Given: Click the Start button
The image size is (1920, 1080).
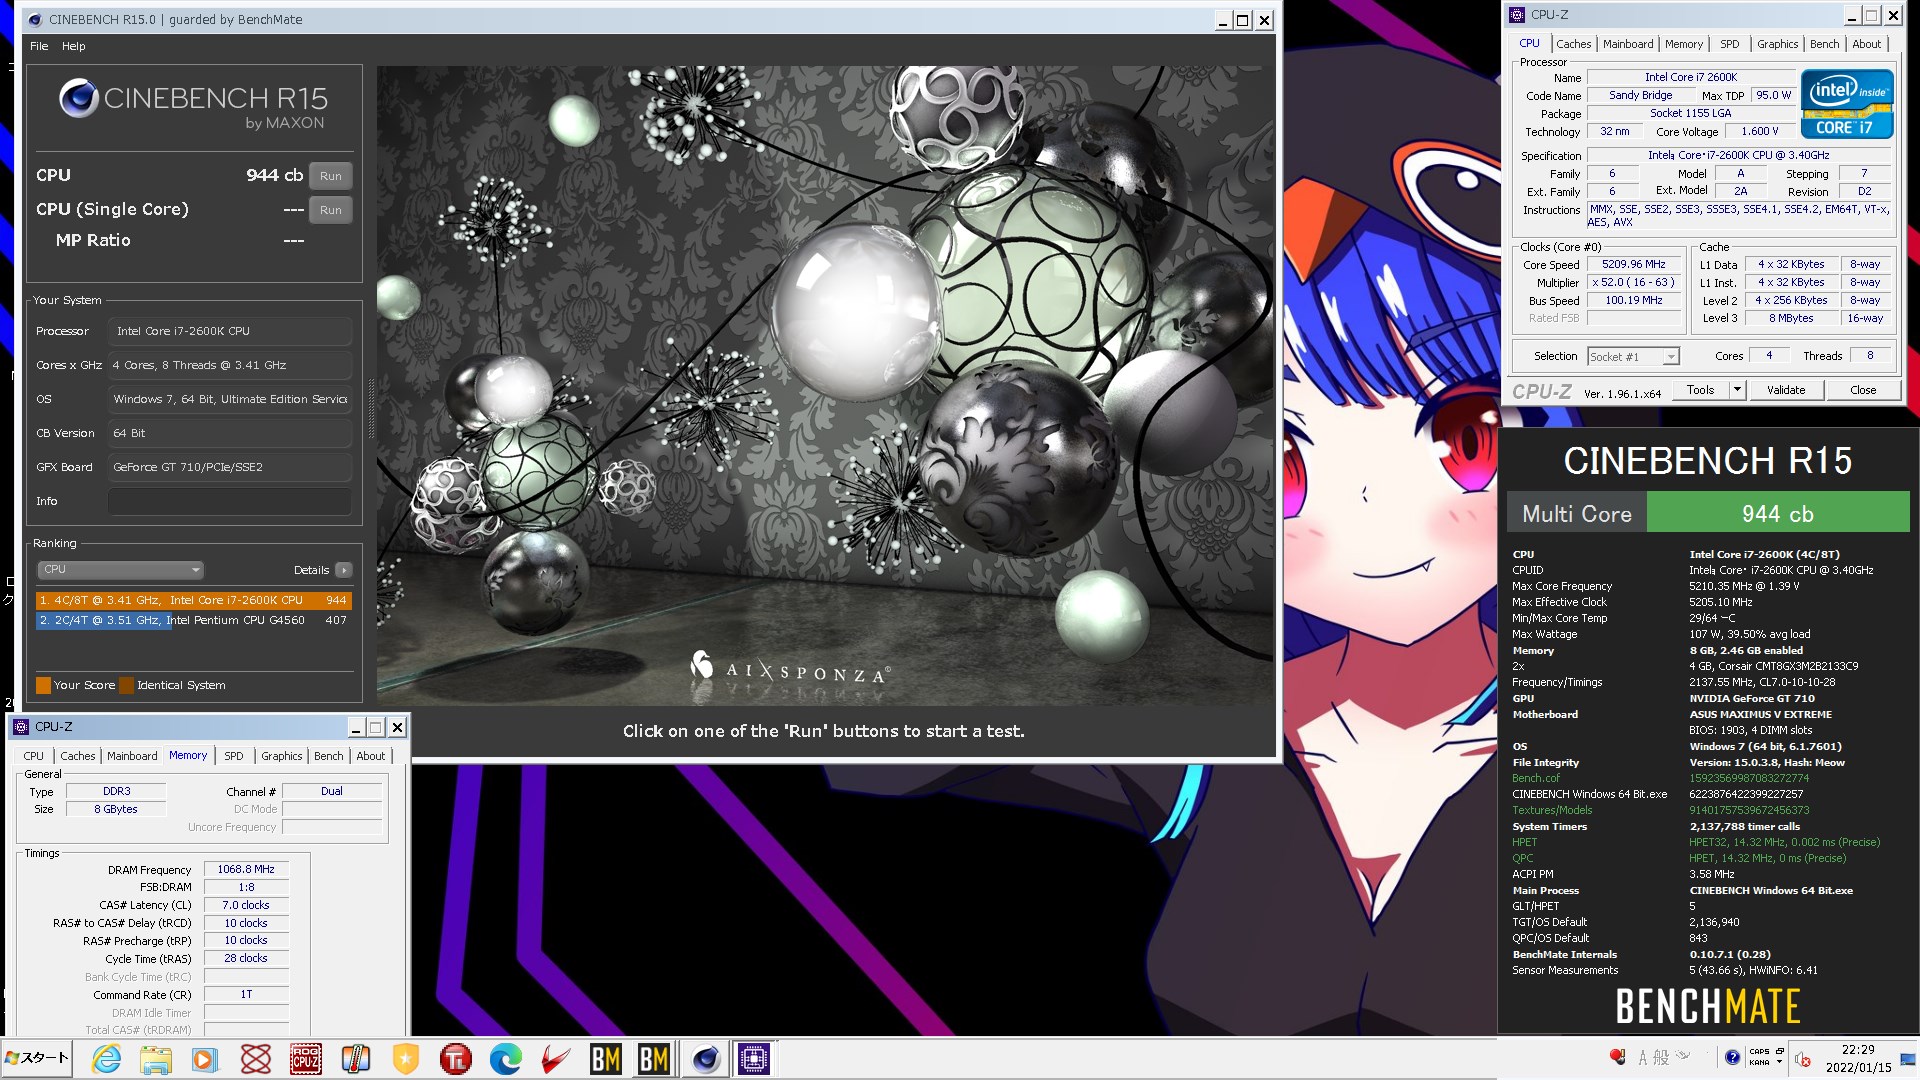Looking at the screenshot, I should point(37,1058).
